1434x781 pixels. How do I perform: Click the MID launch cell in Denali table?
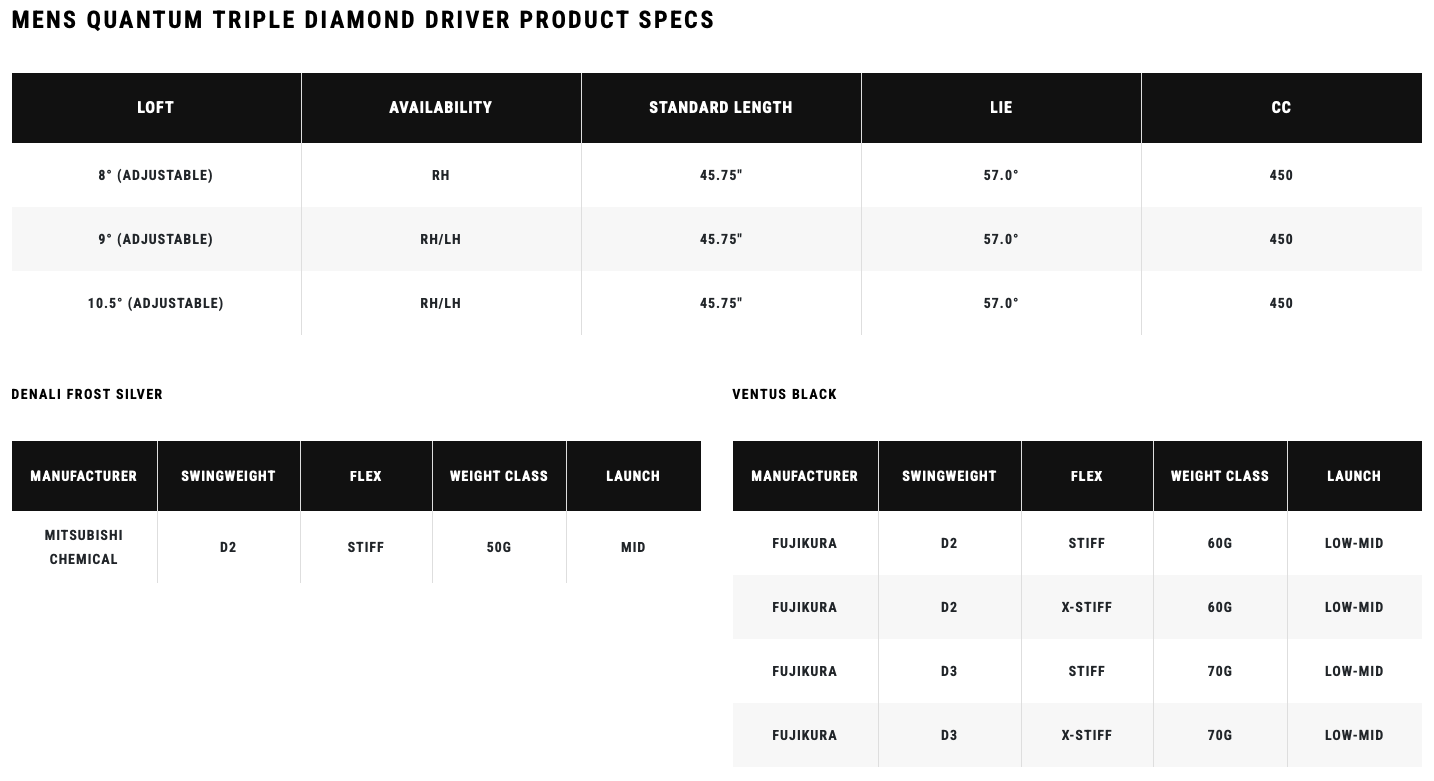pos(633,547)
